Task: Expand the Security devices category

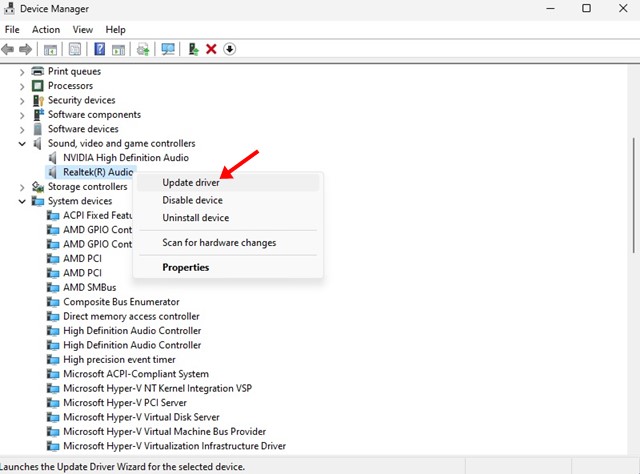Action: click(x=22, y=101)
